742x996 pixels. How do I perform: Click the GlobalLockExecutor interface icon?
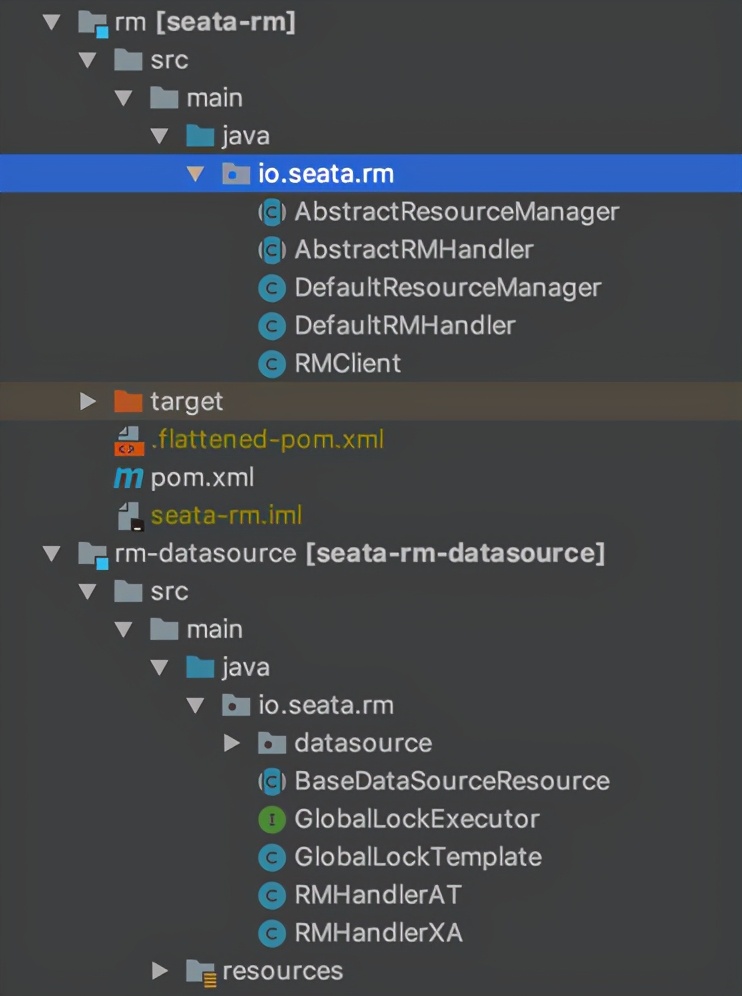pos(271,819)
